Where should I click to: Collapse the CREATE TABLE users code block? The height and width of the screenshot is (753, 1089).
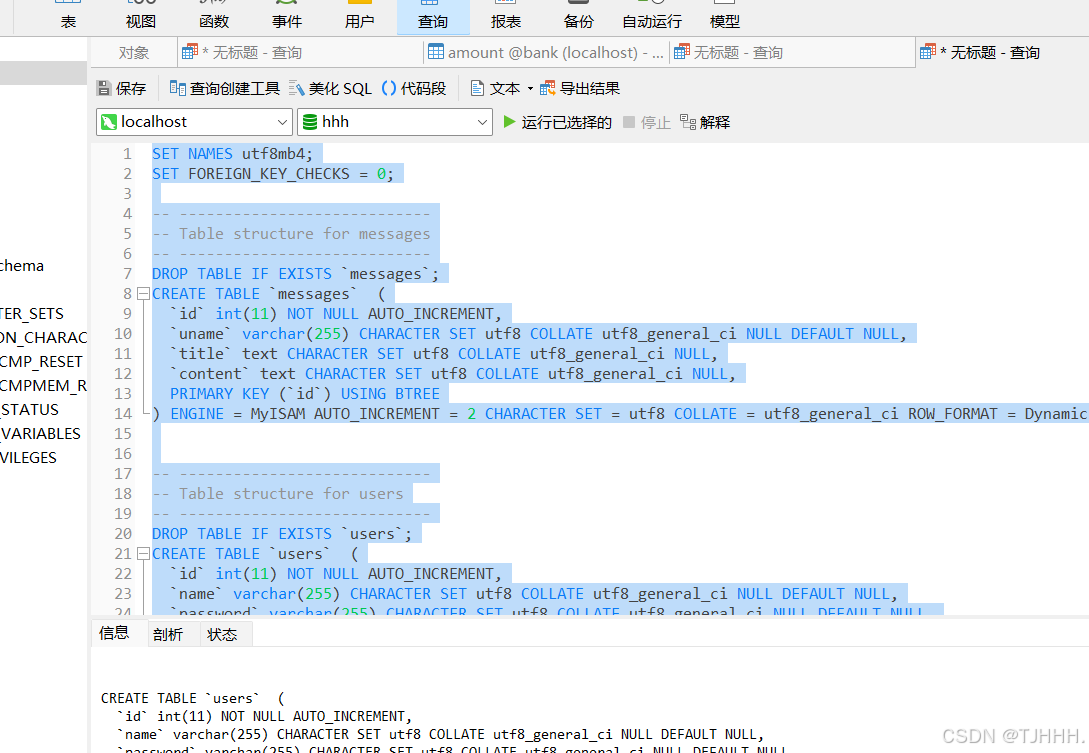[143, 553]
